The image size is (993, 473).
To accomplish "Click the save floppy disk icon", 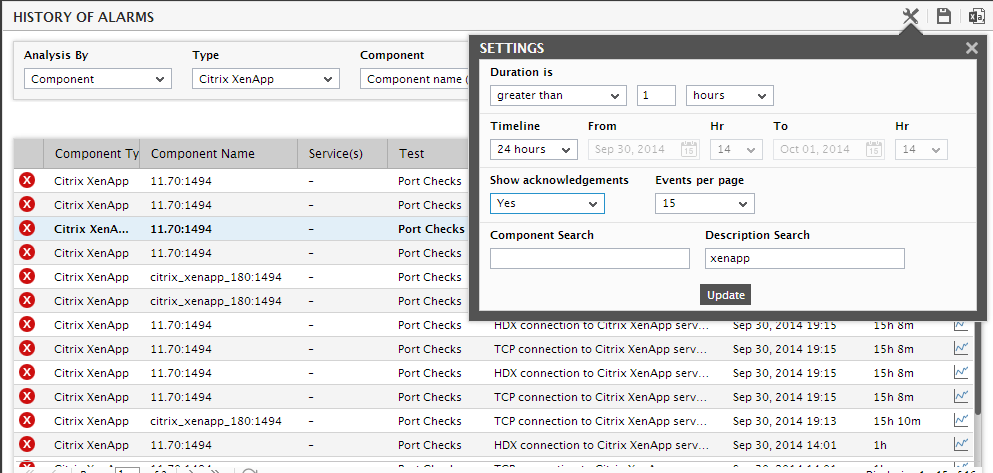I will point(944,16).
